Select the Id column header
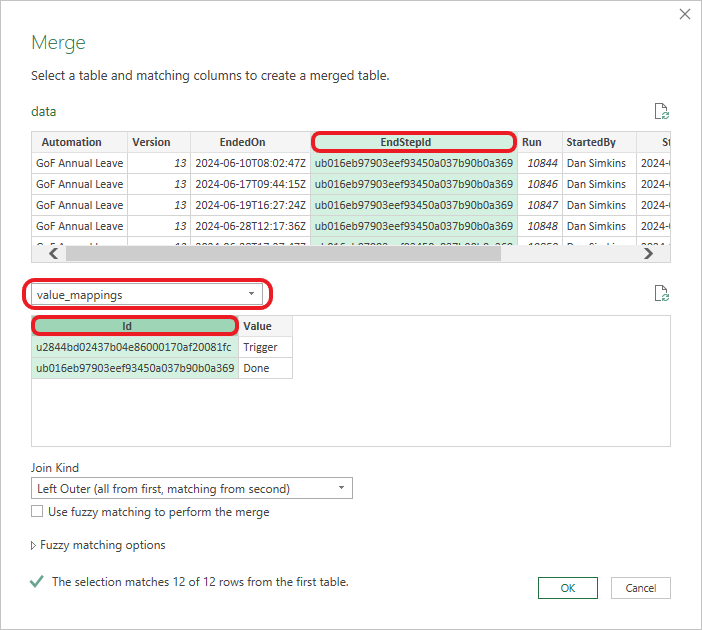This screenshot has height=630, width=702. [x=135, y=326]
